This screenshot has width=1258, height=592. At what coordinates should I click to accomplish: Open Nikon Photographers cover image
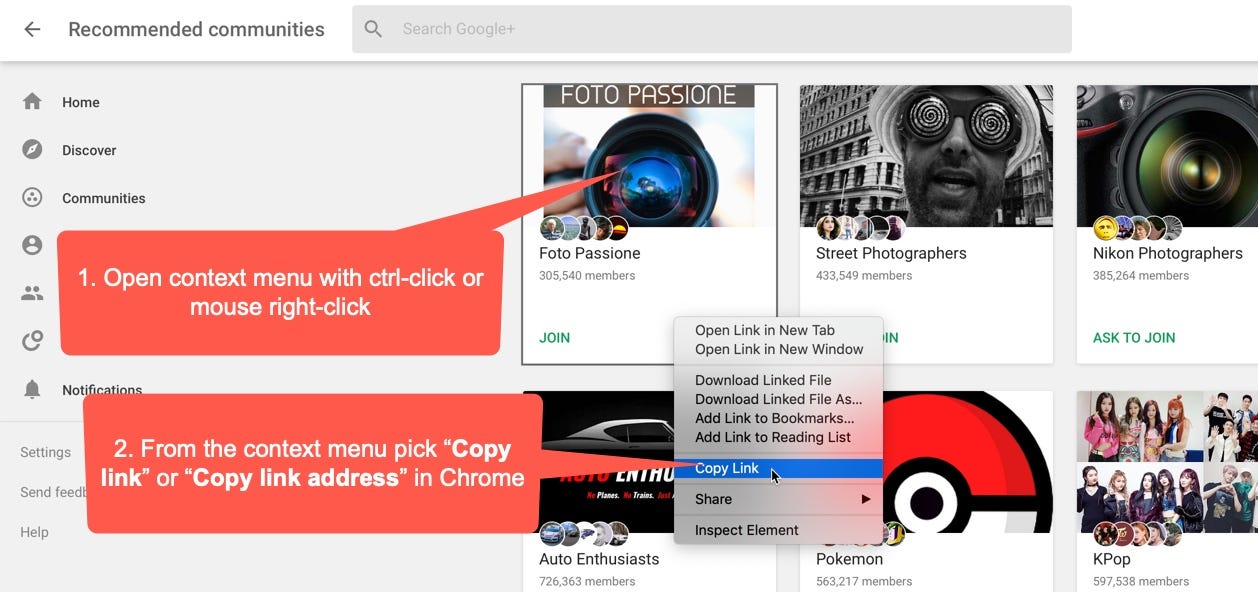[x=1167, y=156]
